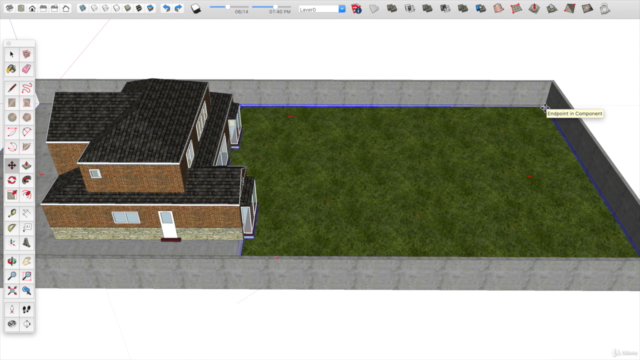Activate the Push/Pull tool
The height and width of the screenshot is (360, 640).
point(27,165)
